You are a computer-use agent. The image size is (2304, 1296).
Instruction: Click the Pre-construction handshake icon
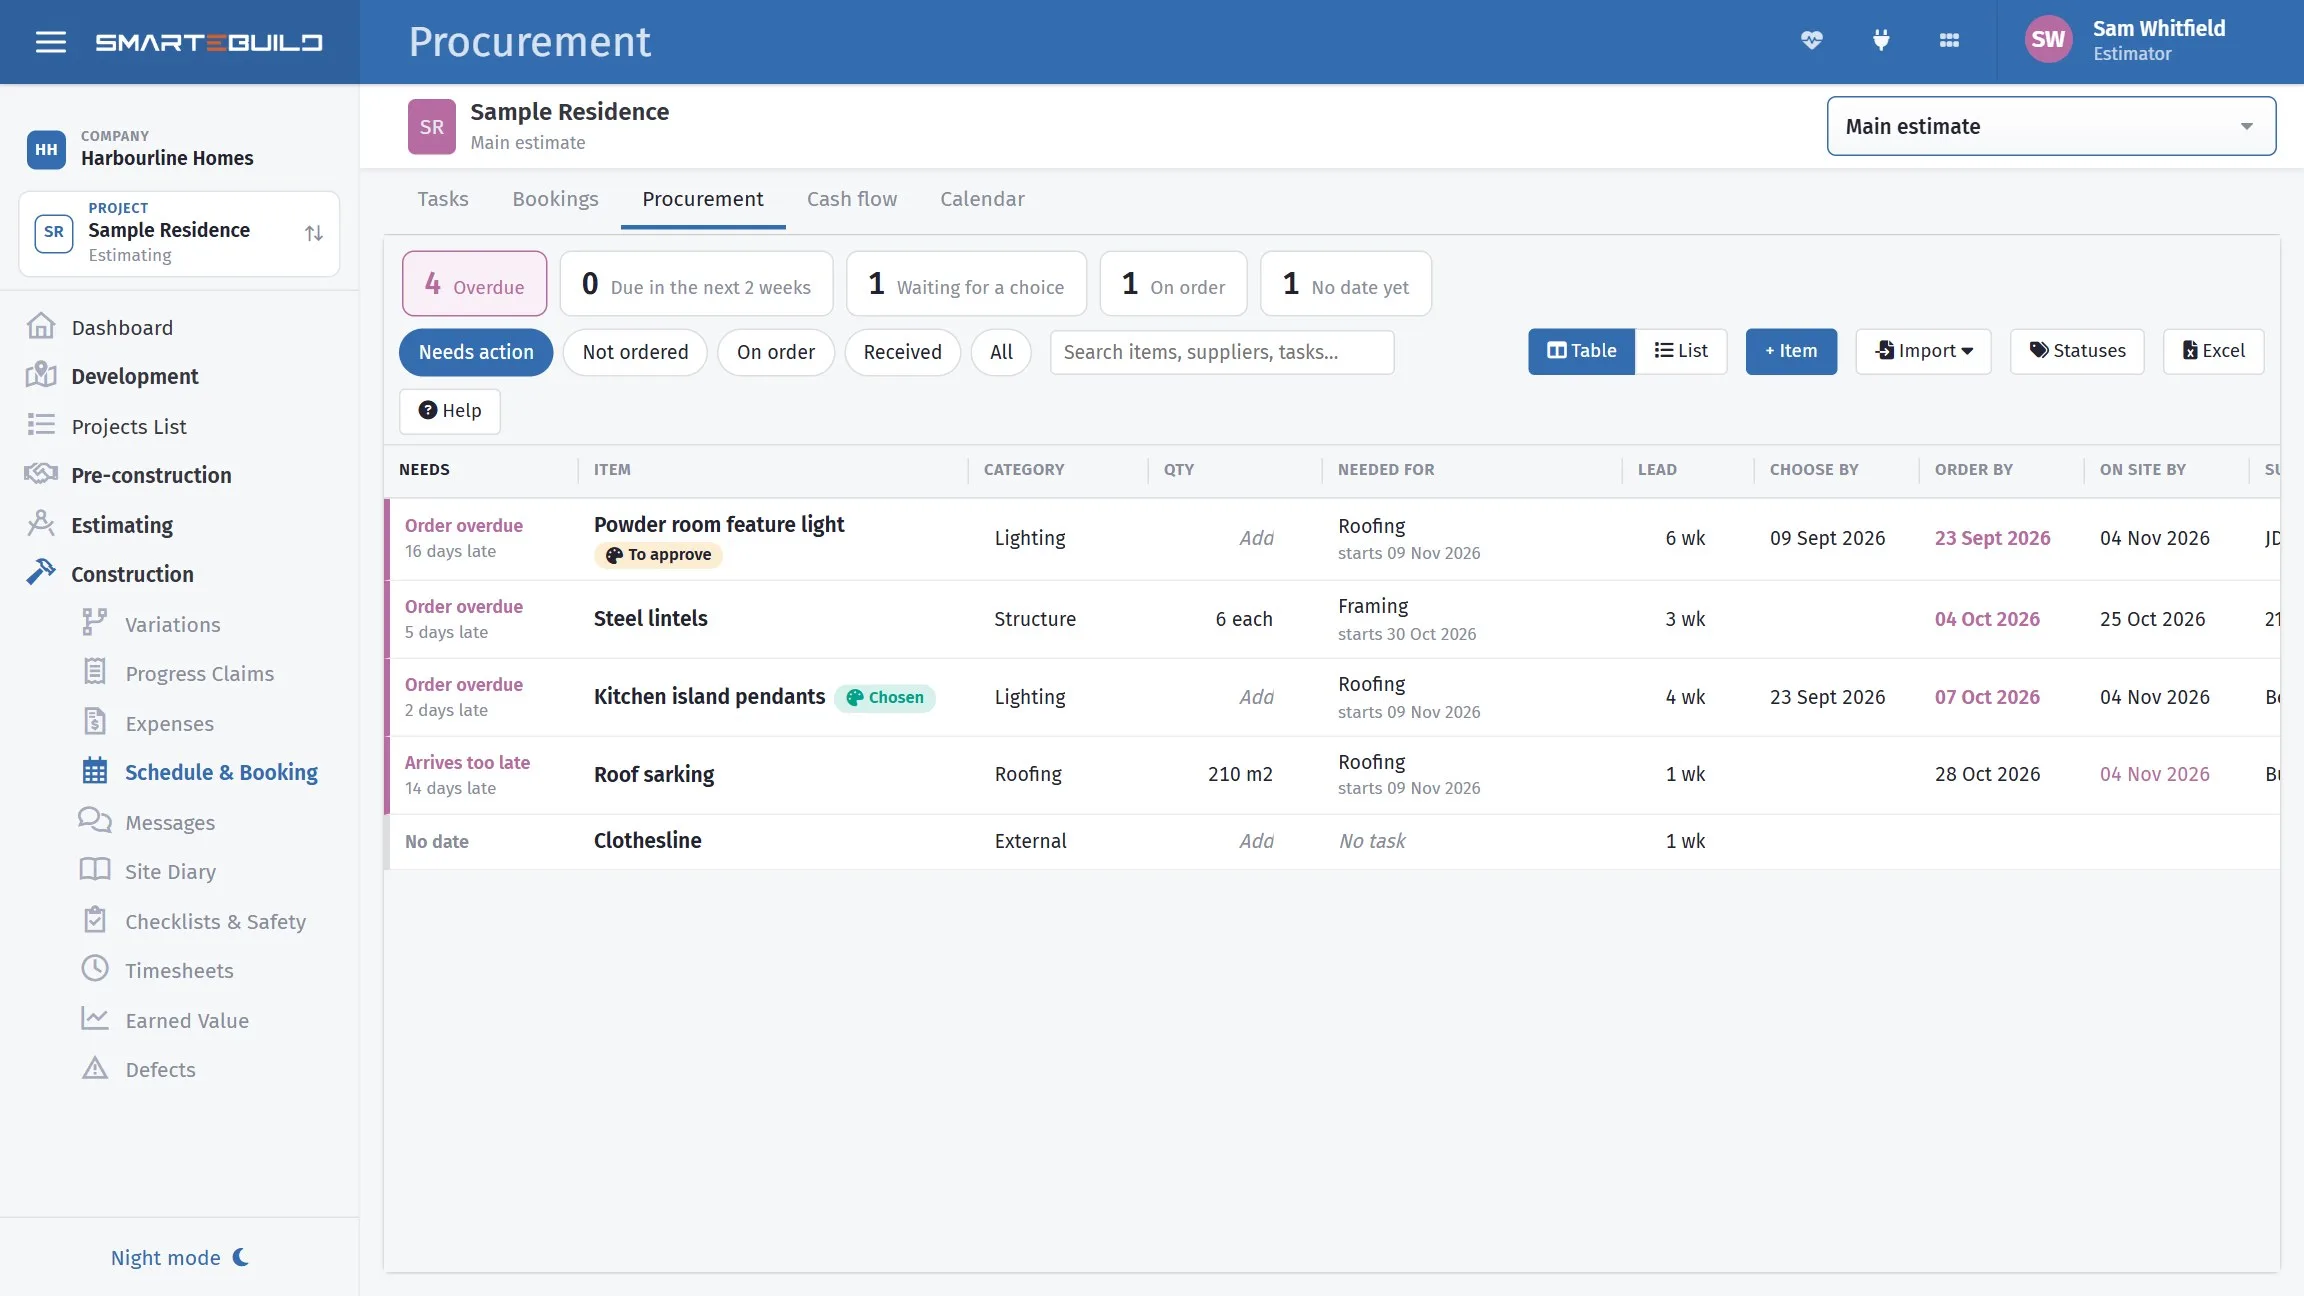click(41, 474)
